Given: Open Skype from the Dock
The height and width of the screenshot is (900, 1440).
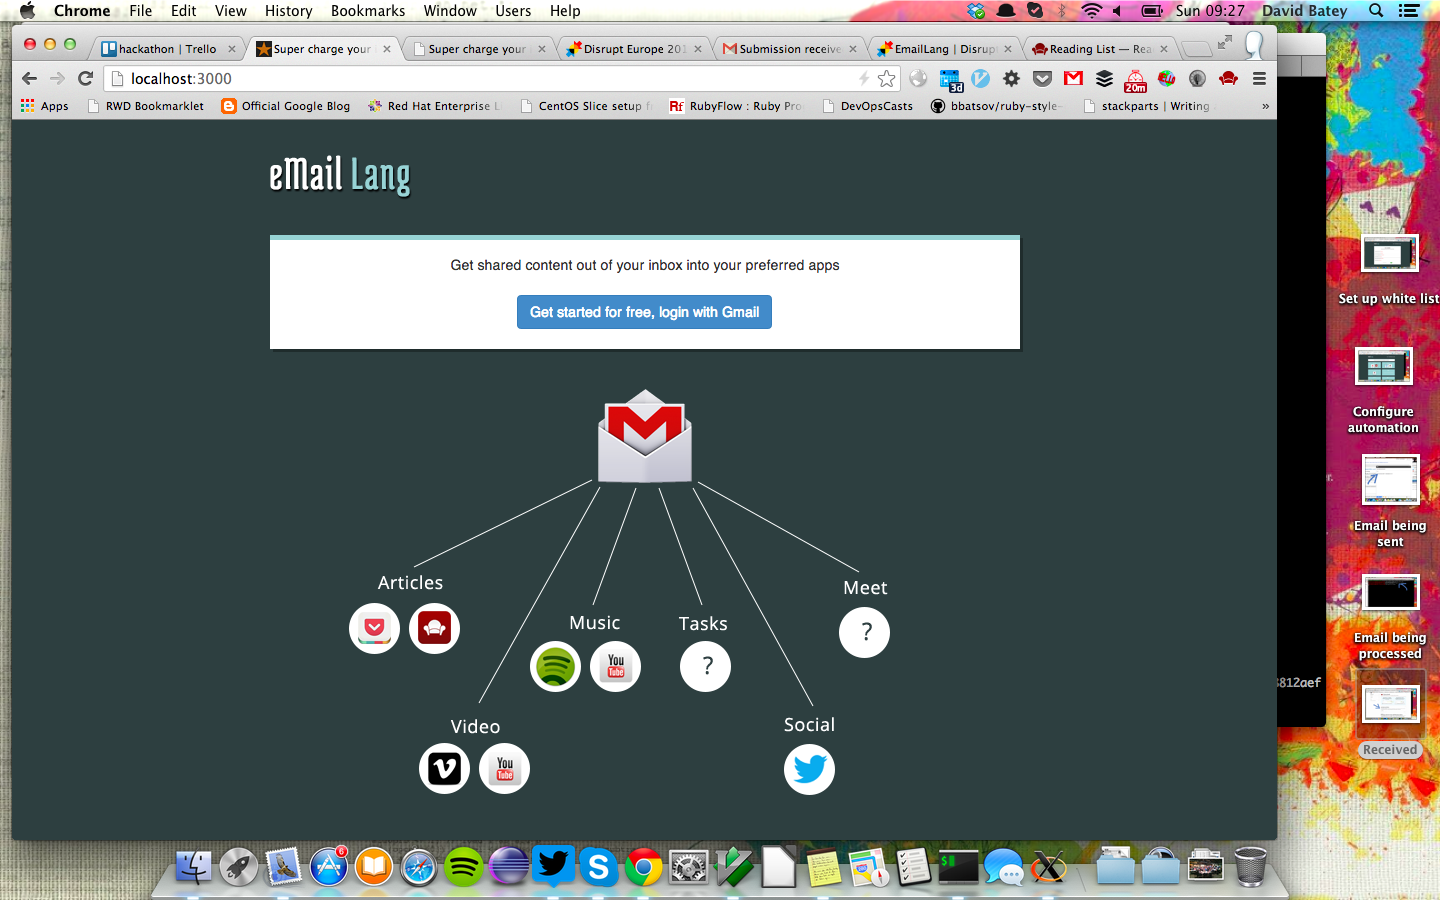Looking at the screenshot, I should [598, 866].
